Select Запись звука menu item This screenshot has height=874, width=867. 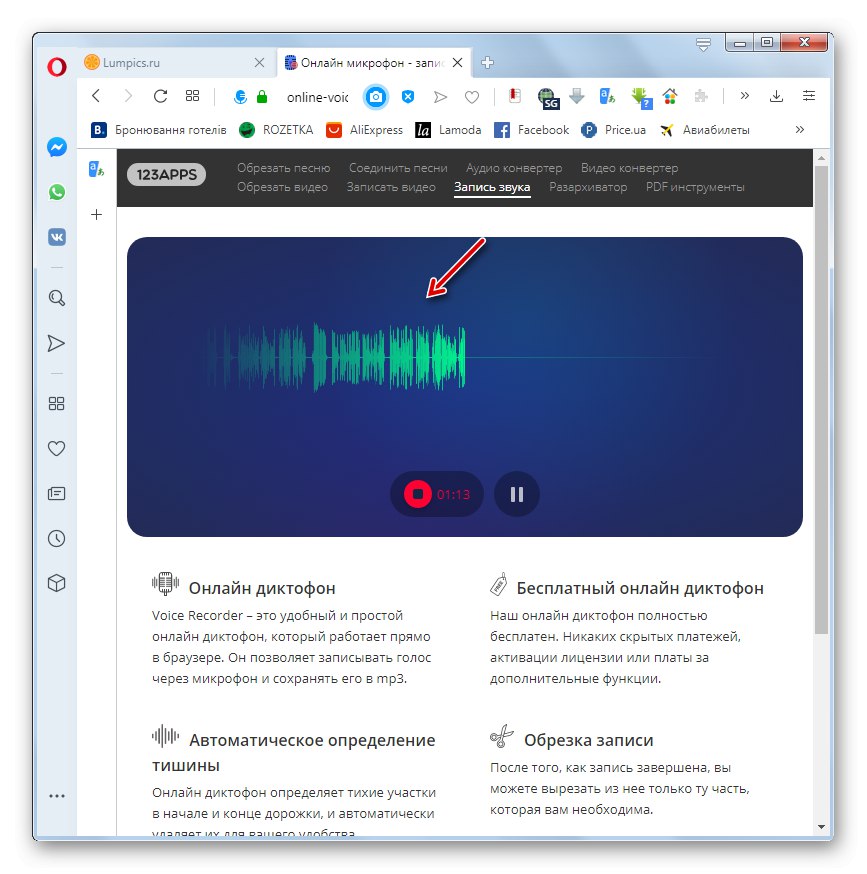click(492, 187)
